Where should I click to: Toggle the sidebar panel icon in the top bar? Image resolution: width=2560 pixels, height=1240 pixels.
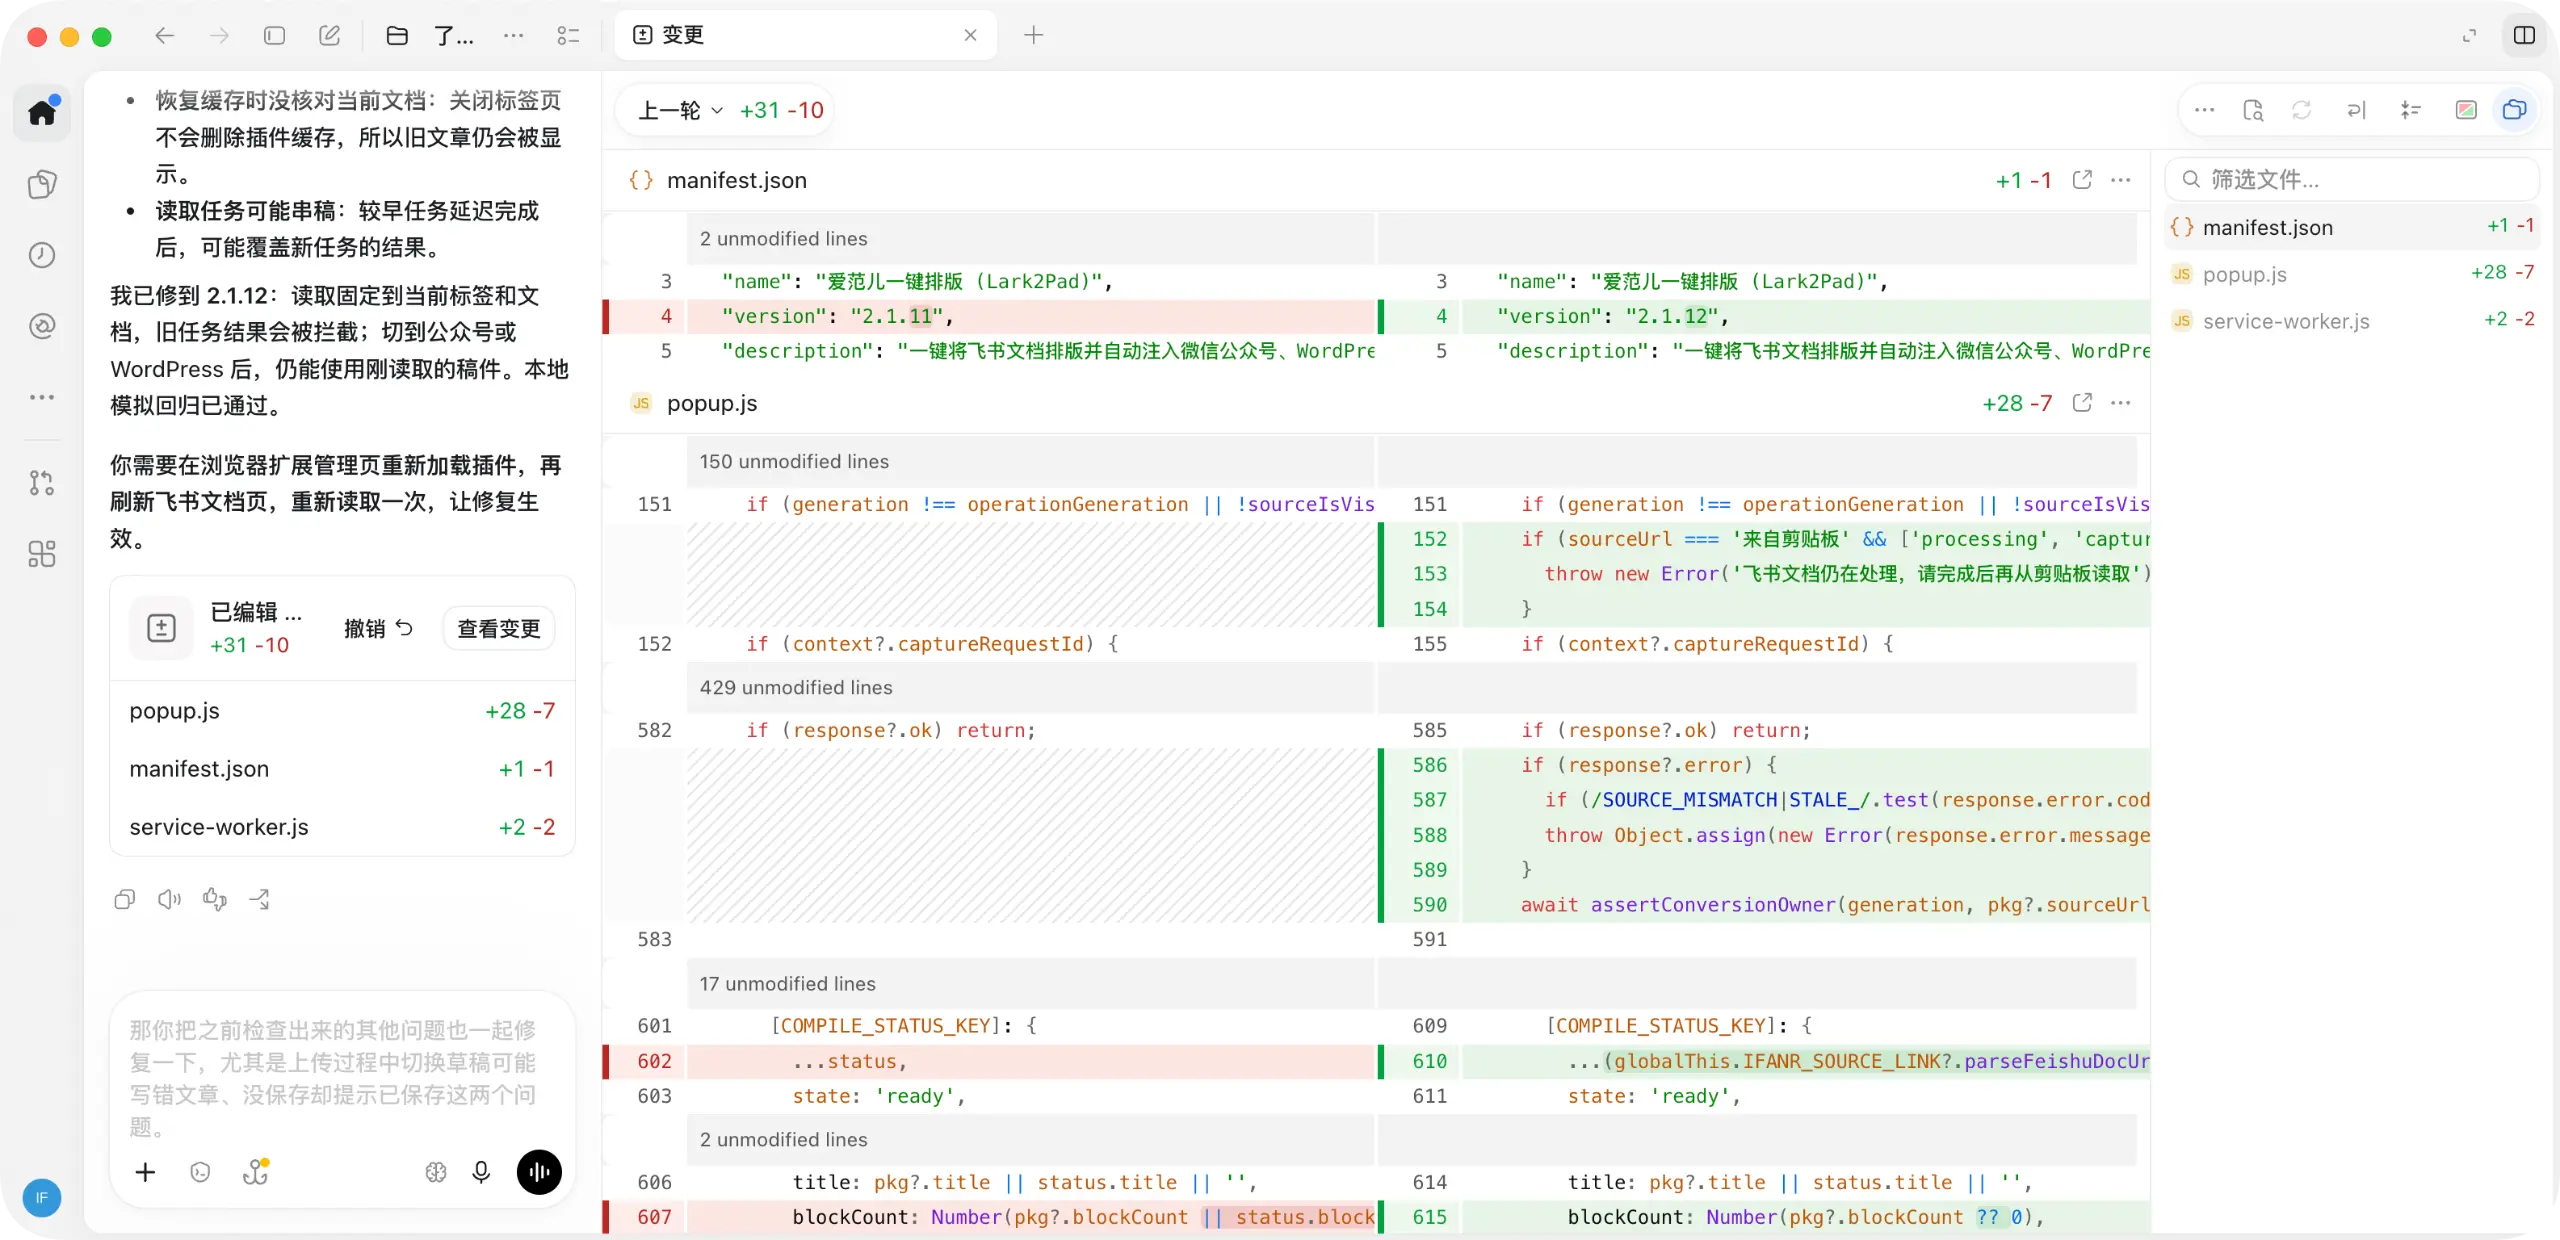pos(274,36)
